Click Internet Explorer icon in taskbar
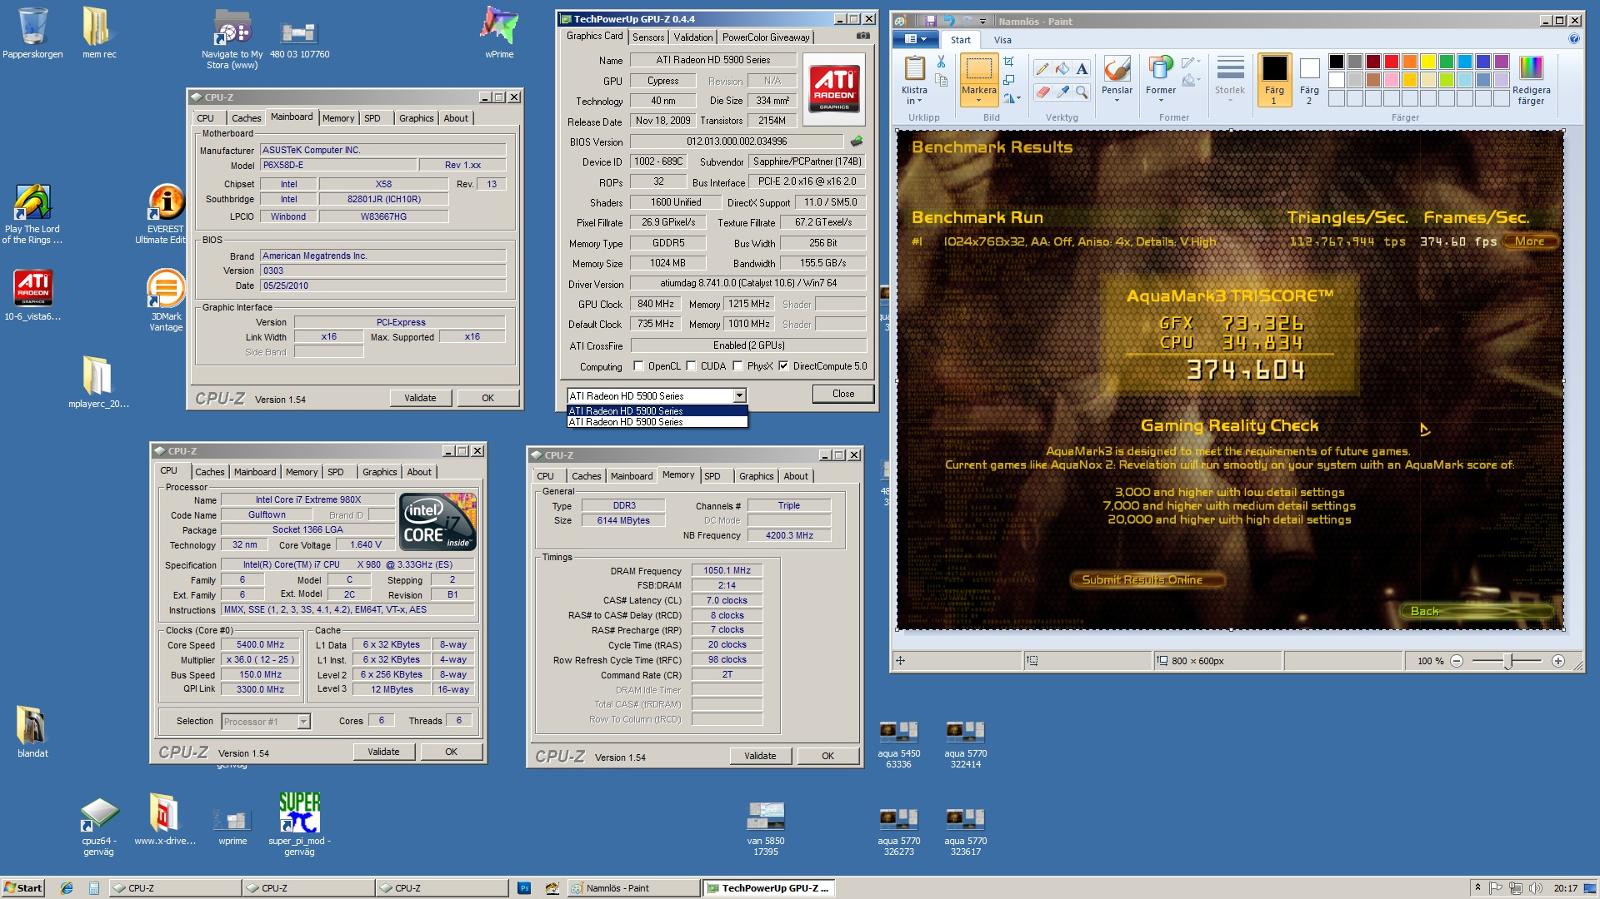1600x899 pixels. [66, 888]
